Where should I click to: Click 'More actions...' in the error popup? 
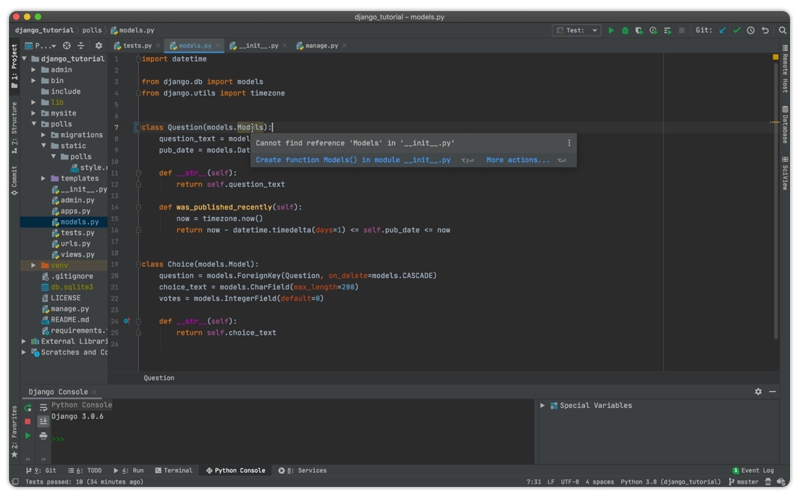click(517, 160)
